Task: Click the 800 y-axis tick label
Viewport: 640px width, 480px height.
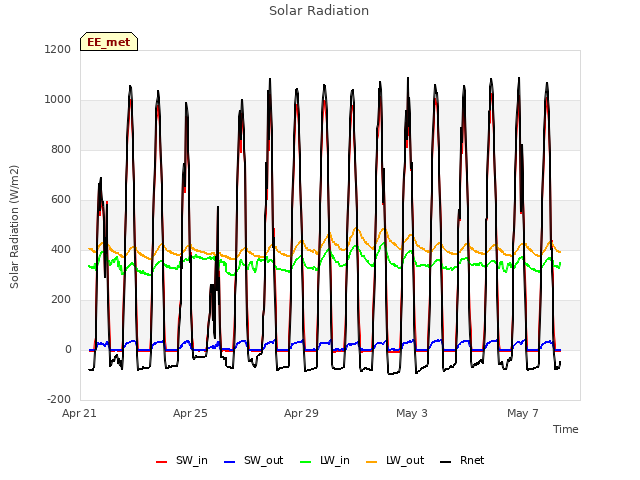Action: (61, 149)
